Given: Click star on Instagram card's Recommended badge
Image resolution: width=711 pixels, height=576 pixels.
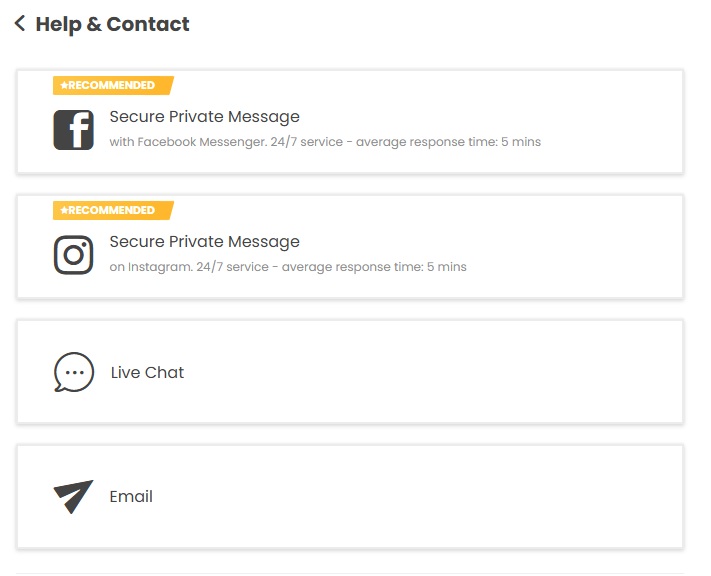Looking at the screenshot, I should click(x=63, y=211).
